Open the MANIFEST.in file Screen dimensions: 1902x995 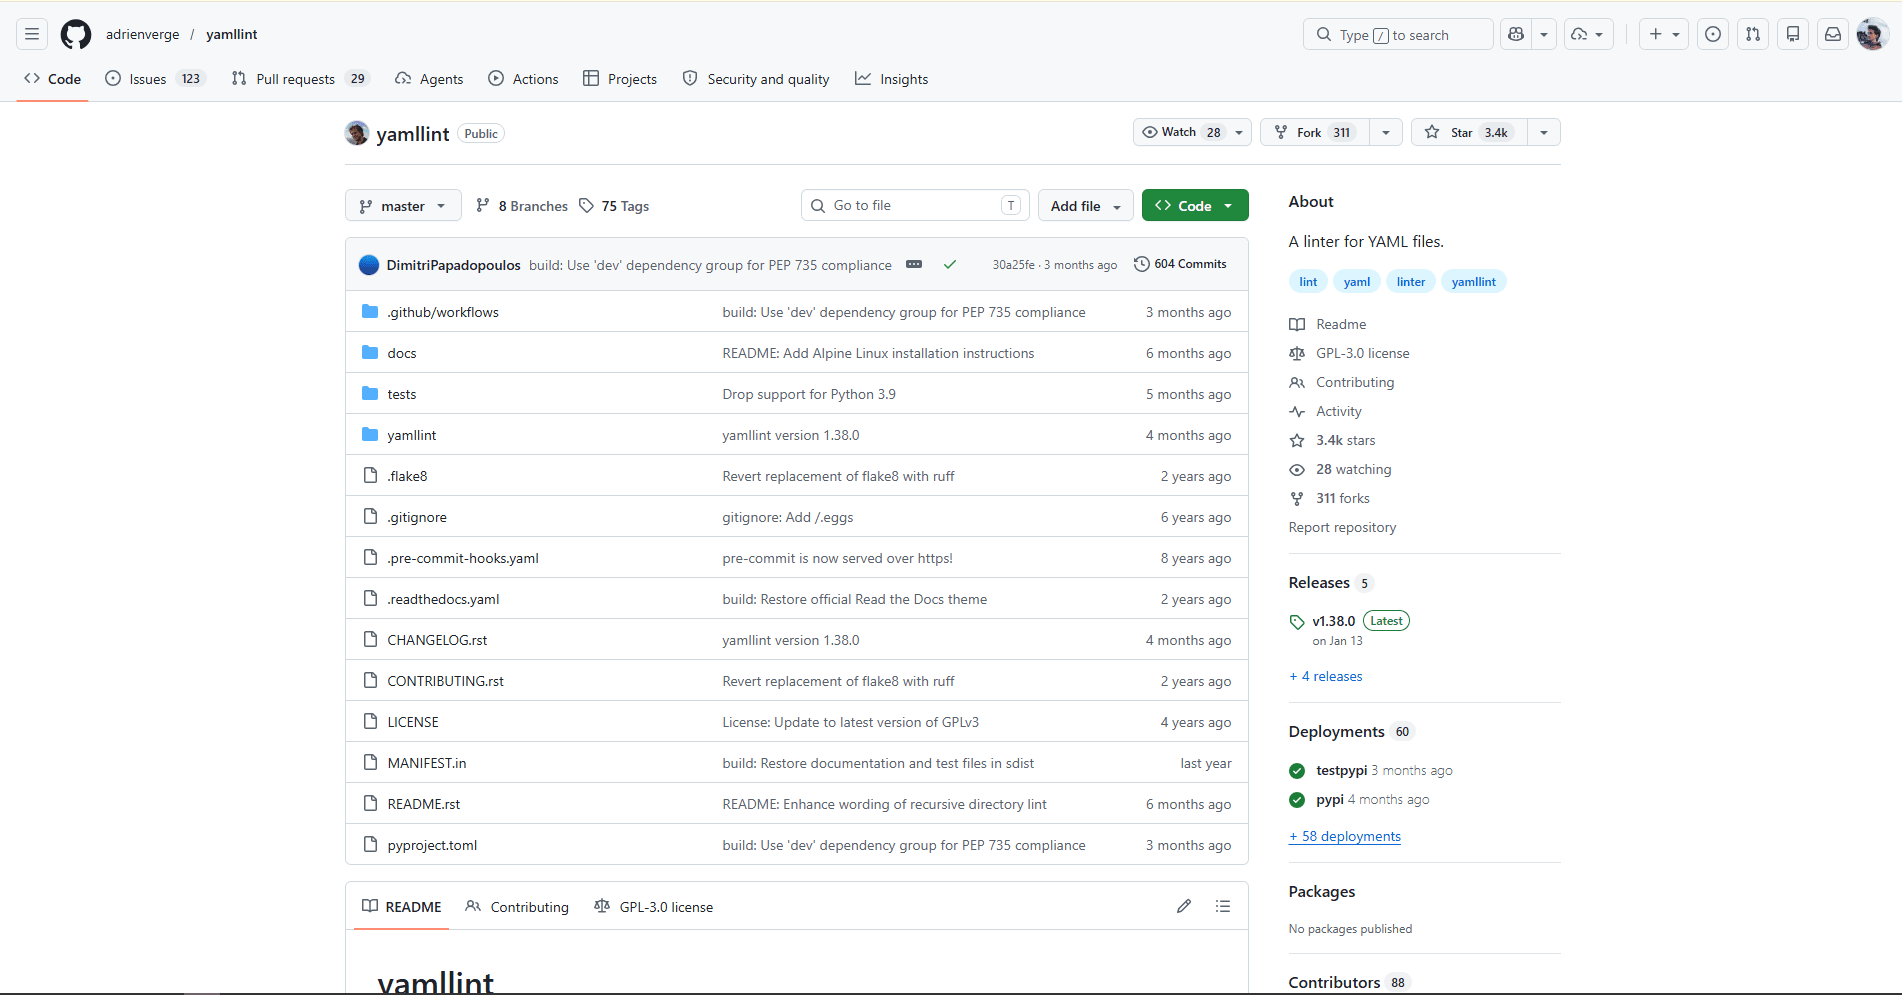pyautogui.click(x=427, y=763)
